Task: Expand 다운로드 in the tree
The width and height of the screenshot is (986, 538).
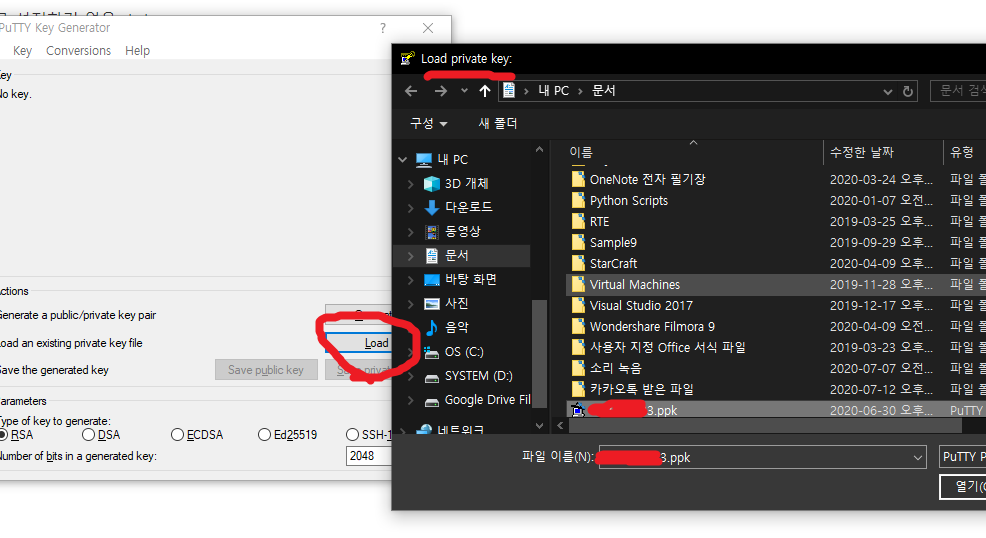Action: pyautogui.click(x=411, y=207)
